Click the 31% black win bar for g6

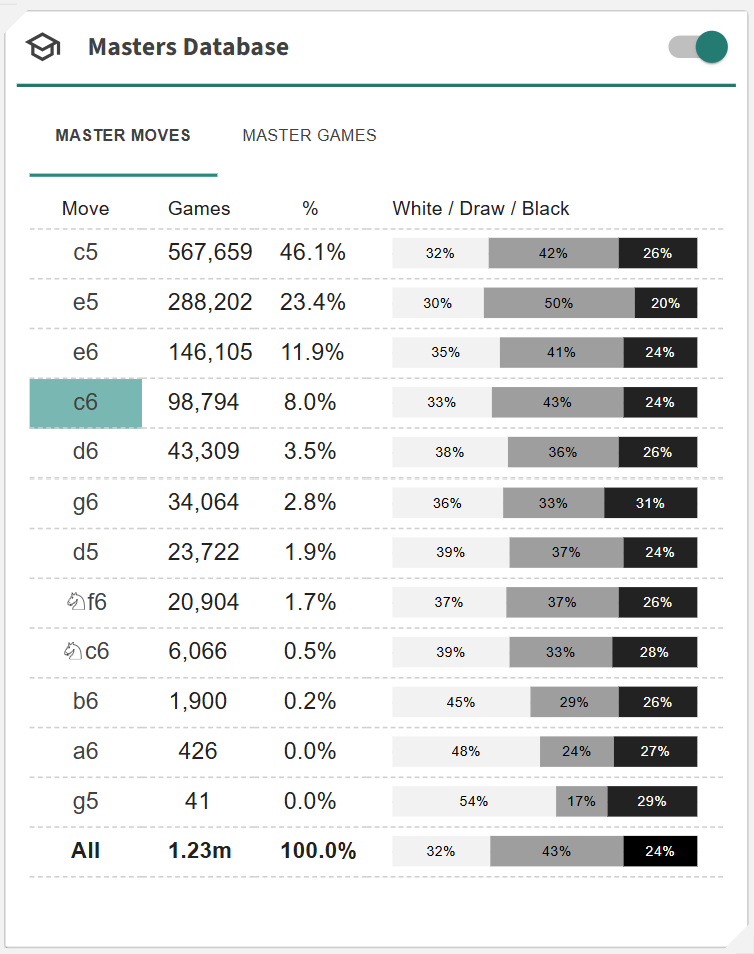pyautogui.click(x=650, y=502)
